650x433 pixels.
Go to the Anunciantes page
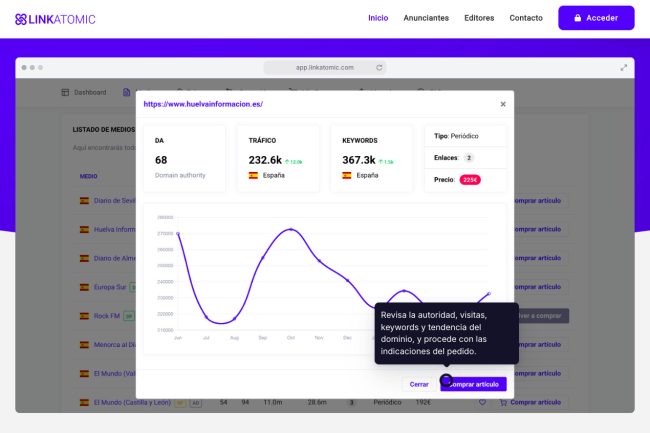point(426,18)
